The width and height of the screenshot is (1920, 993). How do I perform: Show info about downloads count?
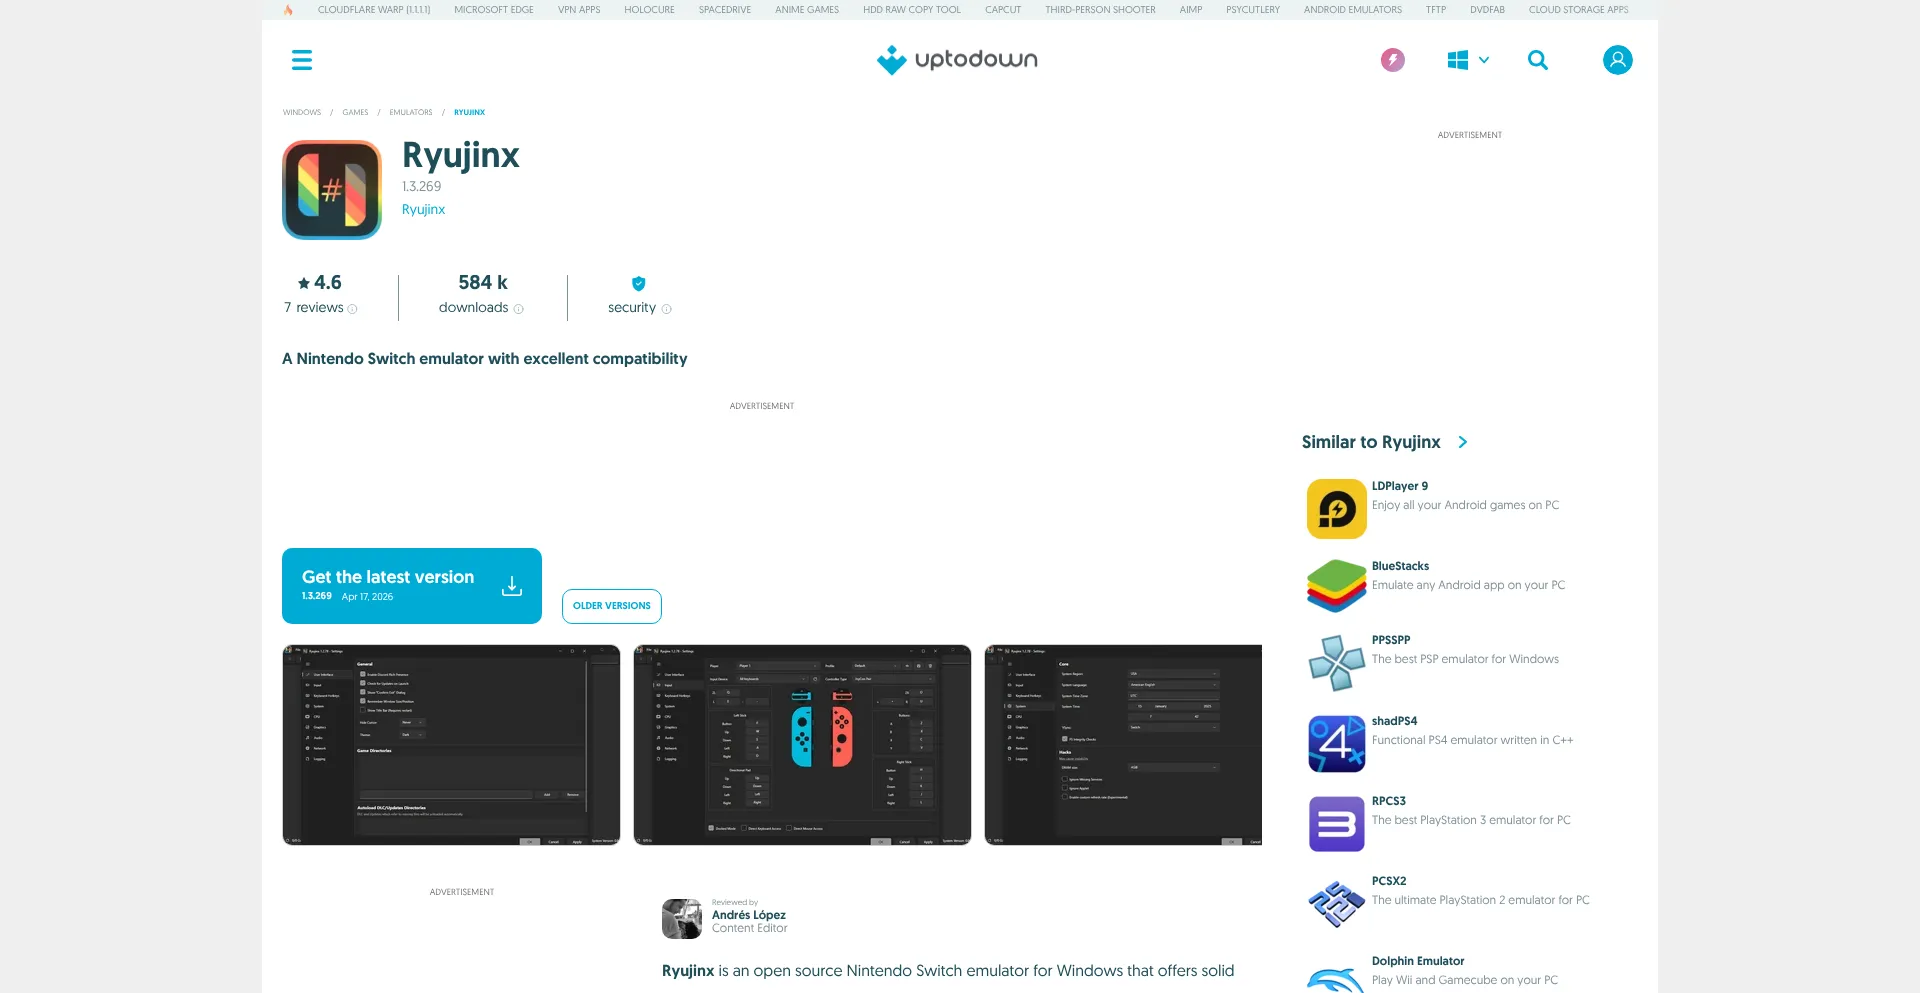[x=518, y=309]
